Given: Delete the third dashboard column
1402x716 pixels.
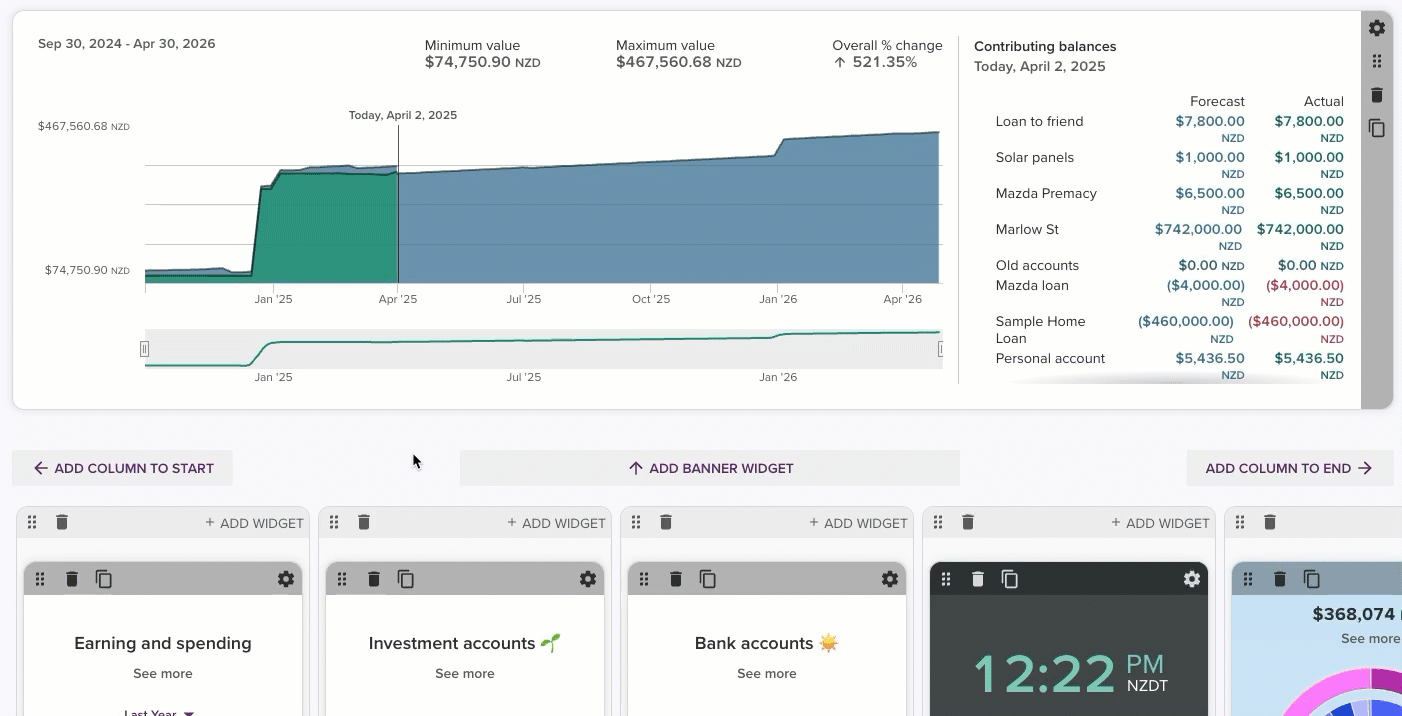Looking at the screenshot, I should tap(666, 522).
